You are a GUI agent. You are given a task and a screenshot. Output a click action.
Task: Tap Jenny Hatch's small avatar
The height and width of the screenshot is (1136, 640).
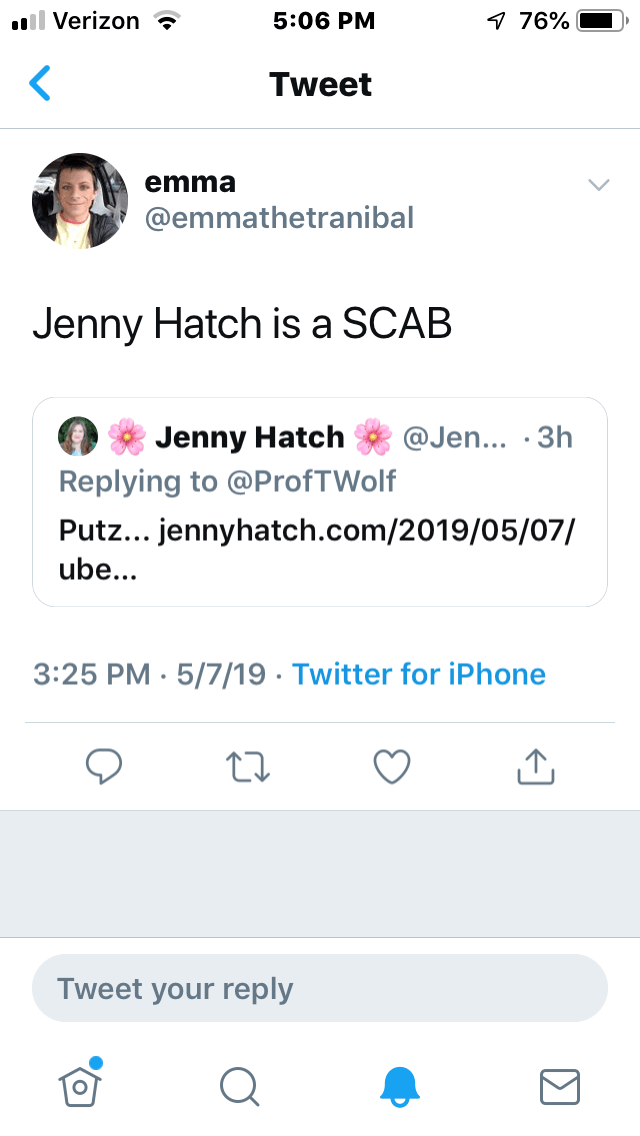click(x=78, y=437)
